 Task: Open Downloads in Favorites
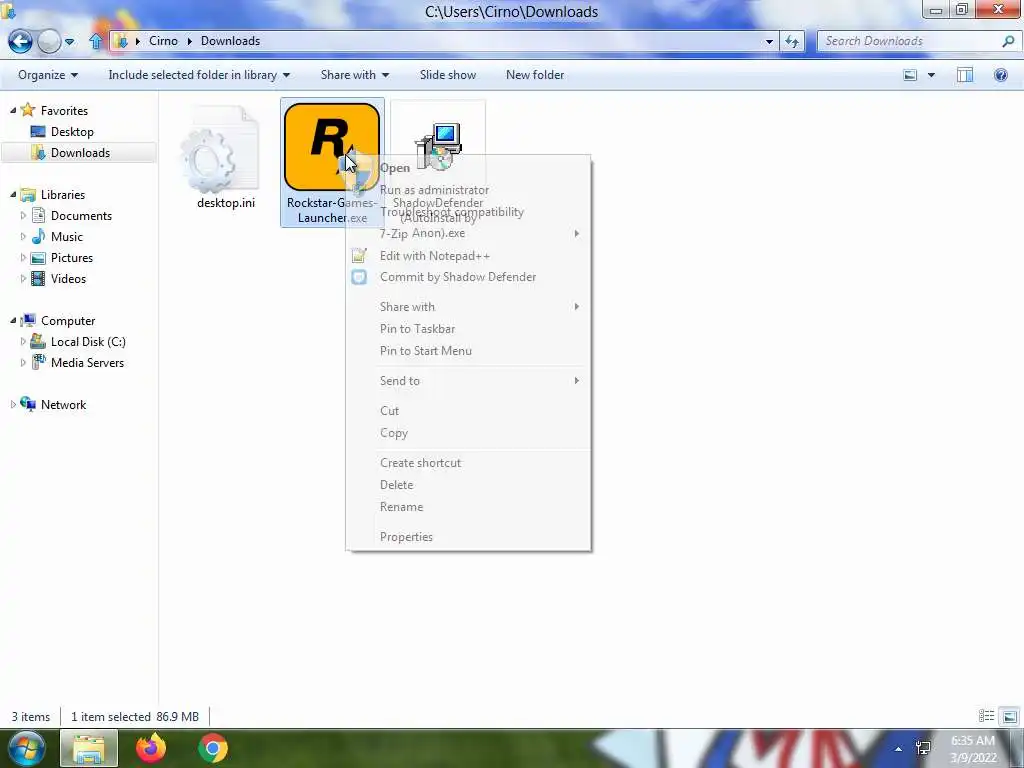pos(80,152)
